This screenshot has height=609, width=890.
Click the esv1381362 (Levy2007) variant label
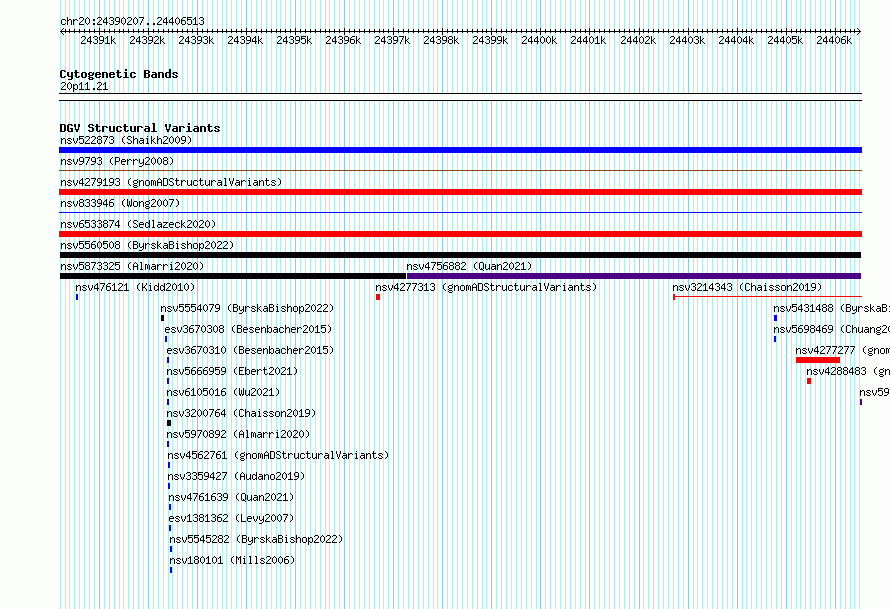[231, 518]
